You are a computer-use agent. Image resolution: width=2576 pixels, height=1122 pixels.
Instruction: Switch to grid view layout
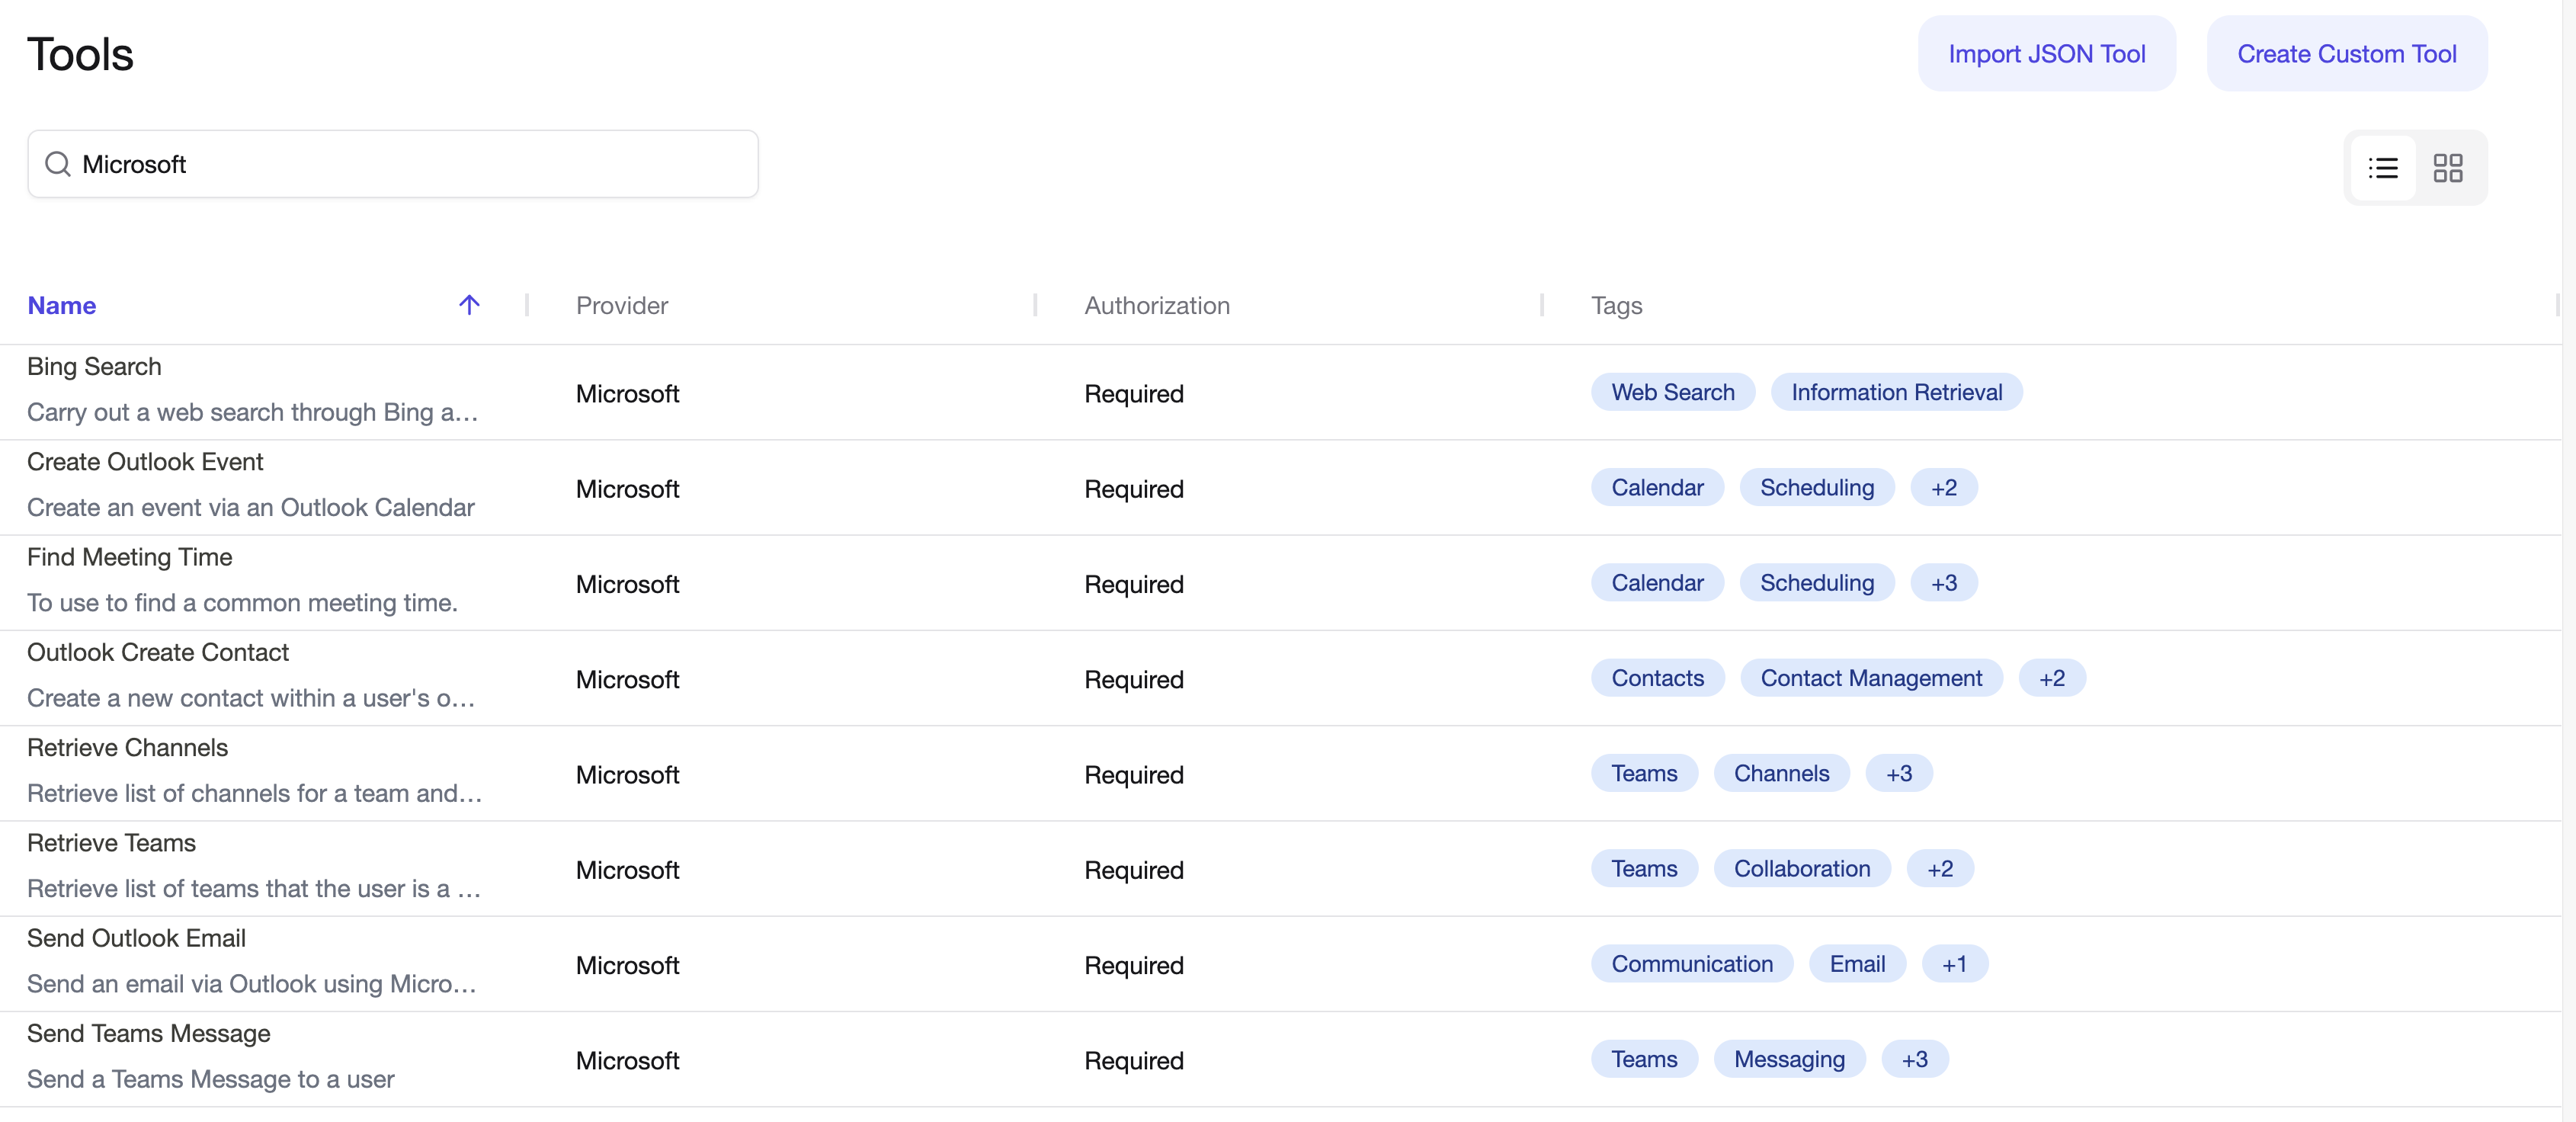(x=2447, y=167)
